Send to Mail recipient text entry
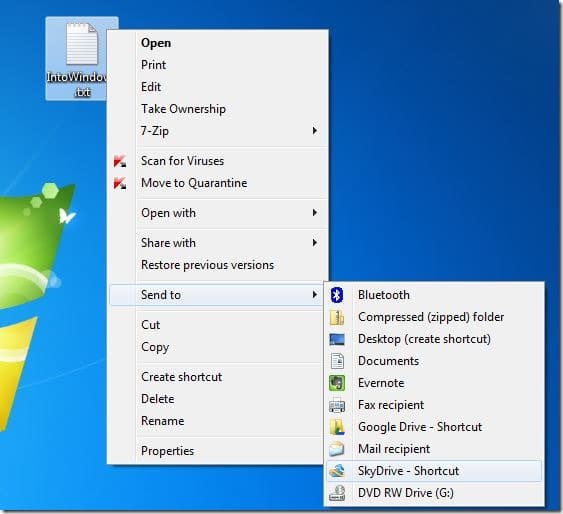The width and height of the screenshot is (563, 514). pos(394,449)
